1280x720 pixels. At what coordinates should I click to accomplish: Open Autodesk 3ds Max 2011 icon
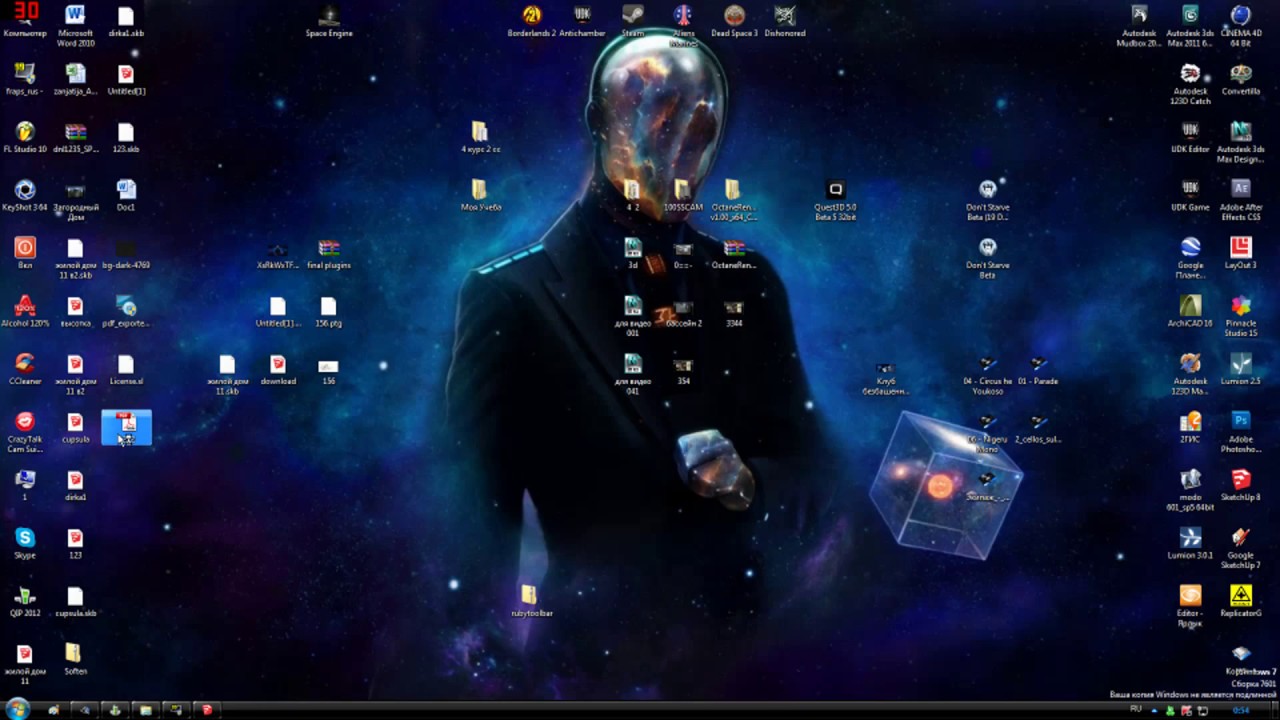[1190, 25]
